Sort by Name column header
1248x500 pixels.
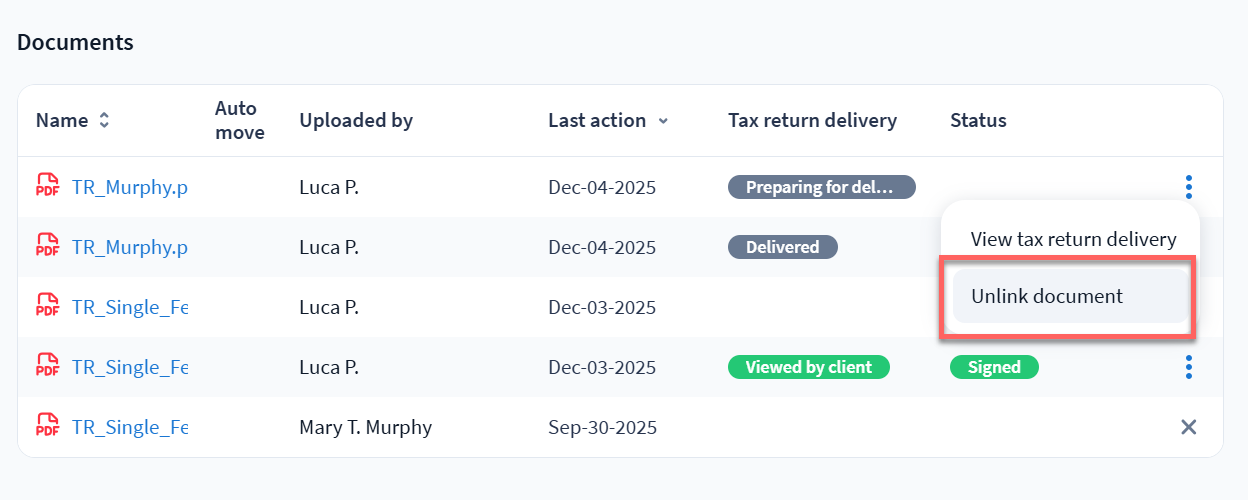coord(62,121)
